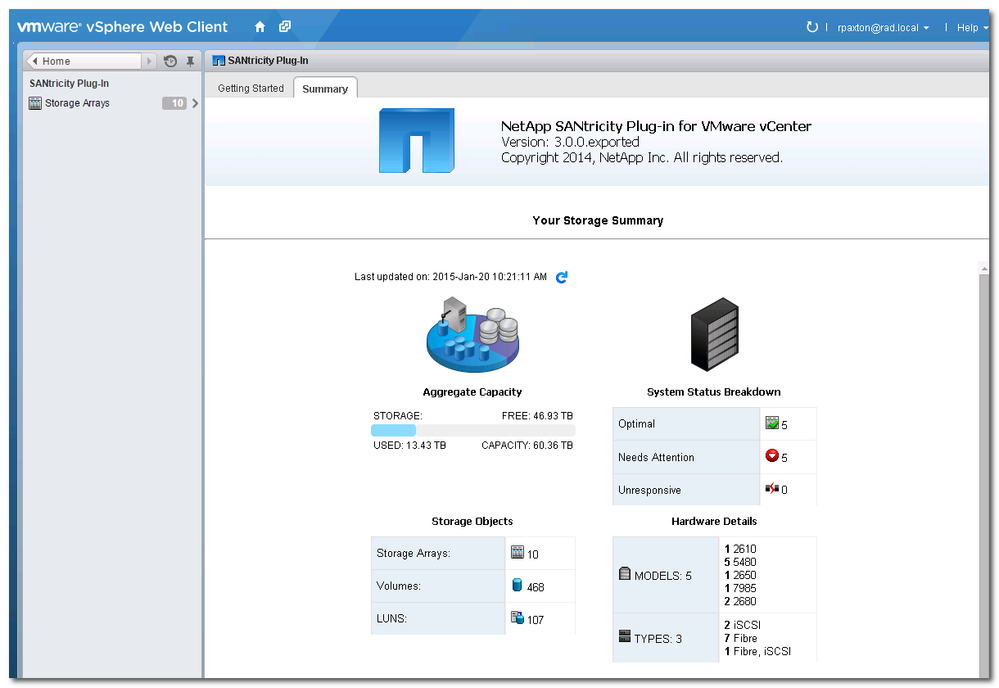The height and width of the screenshot is (688, 999).
Task: Click the LUNS count 107
Action: [535, 620]
